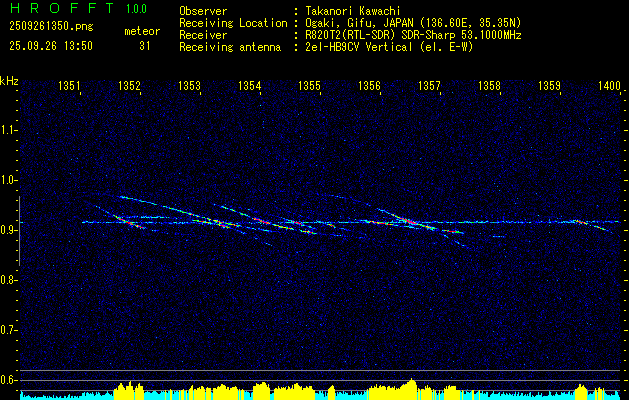629x400 pixels.
Task: Click the 1.1 kHz frequency label
Action: coord(8,130)
